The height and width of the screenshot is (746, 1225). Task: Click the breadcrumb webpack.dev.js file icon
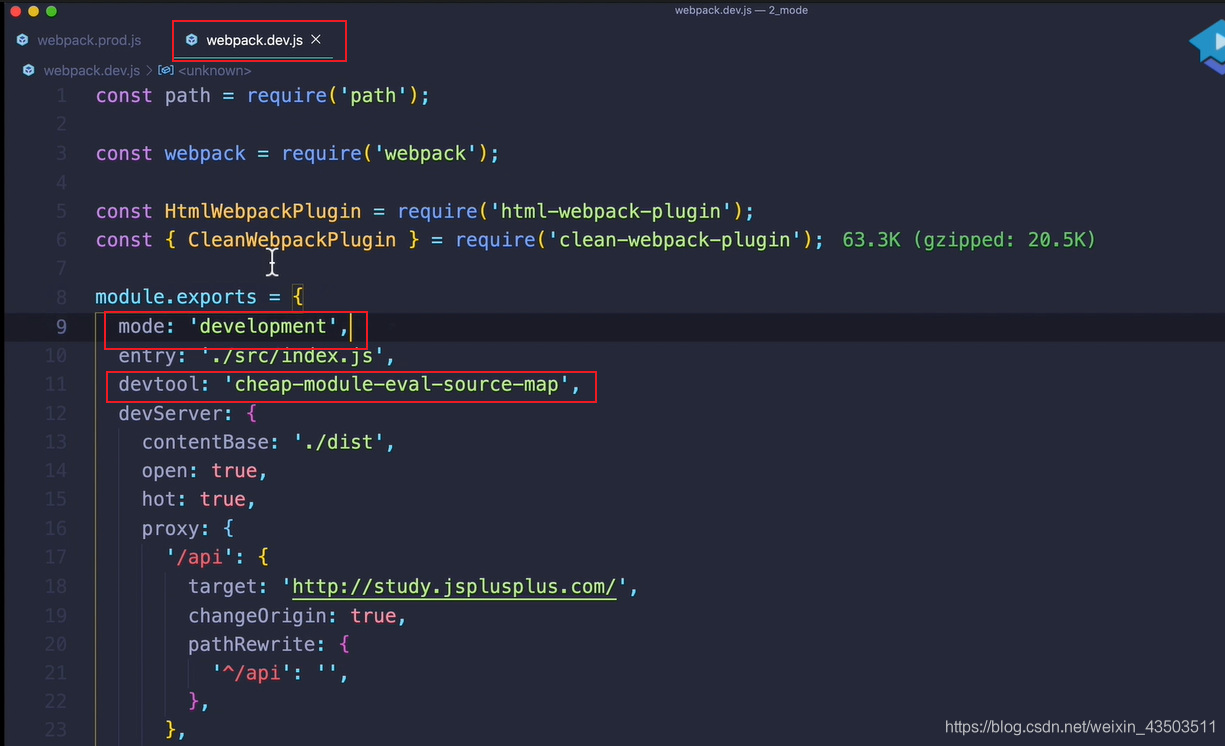pos(28,71)
